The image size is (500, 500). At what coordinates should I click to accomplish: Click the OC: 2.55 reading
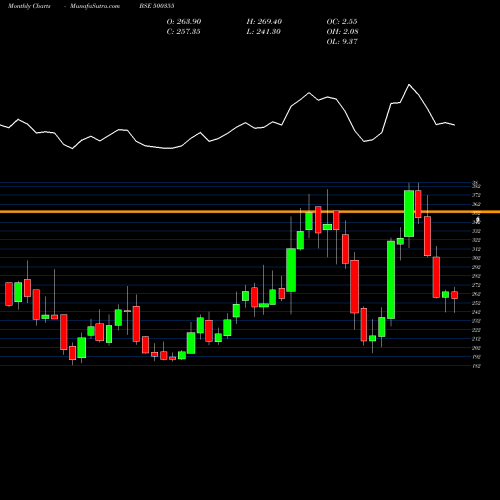coord(342,22)
